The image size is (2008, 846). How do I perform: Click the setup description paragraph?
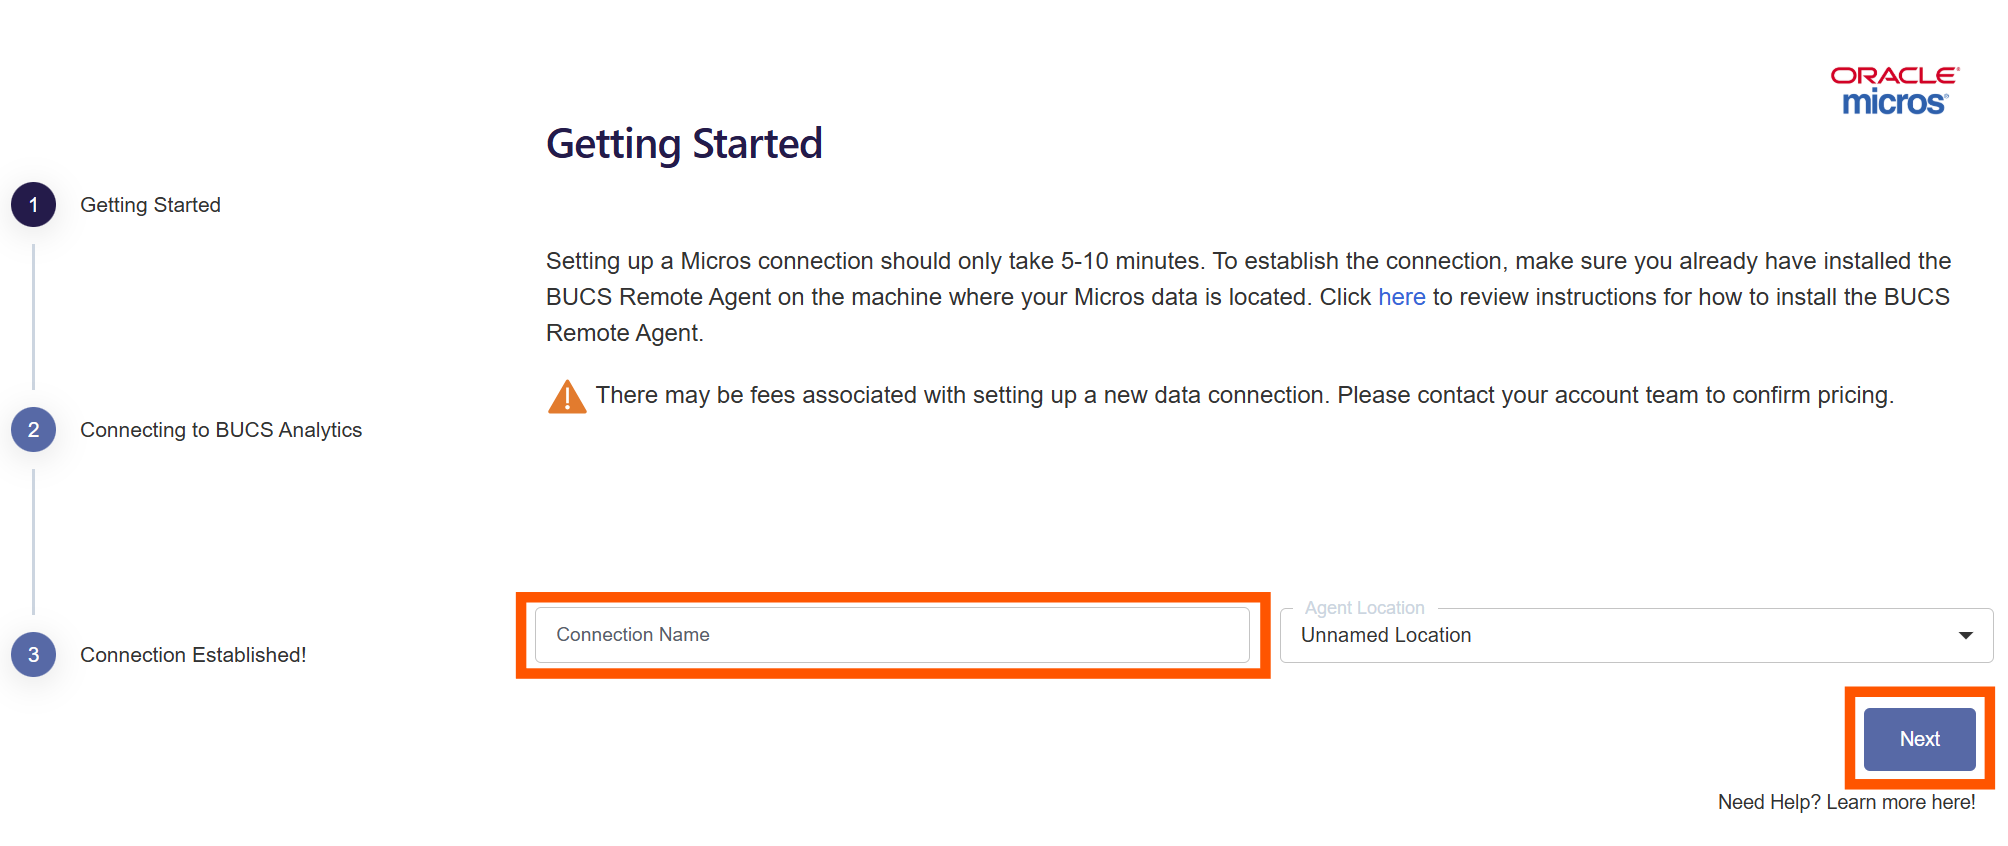click(x=1248, y=297)
